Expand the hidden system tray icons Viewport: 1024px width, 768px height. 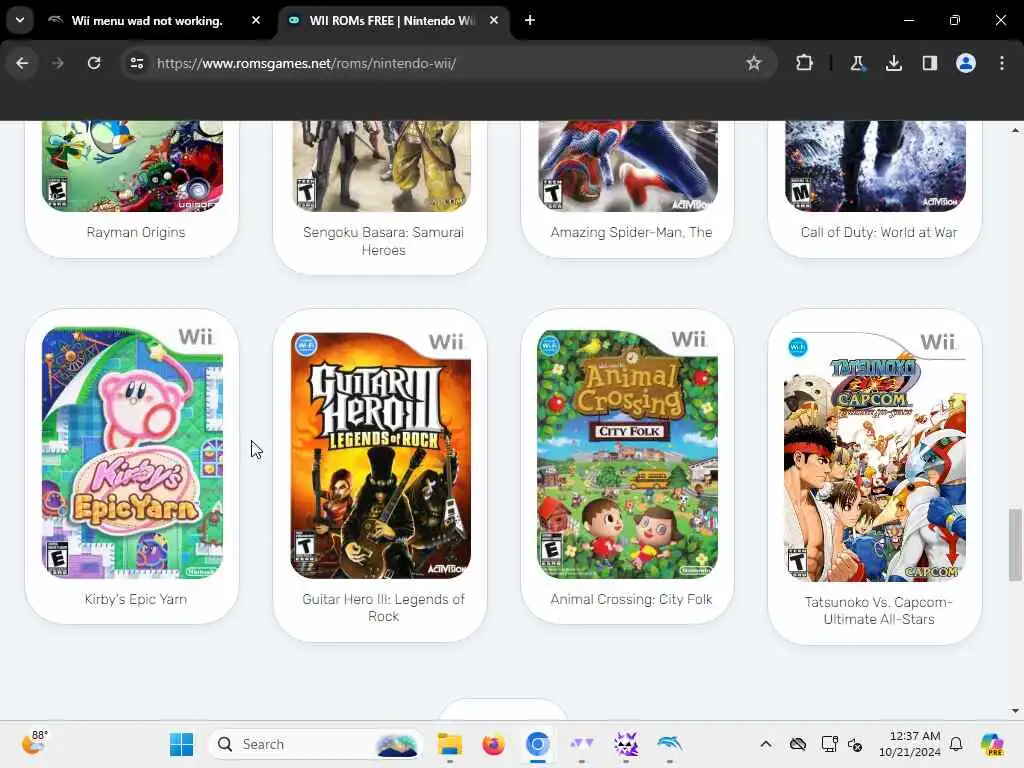[x=766, y=744]
